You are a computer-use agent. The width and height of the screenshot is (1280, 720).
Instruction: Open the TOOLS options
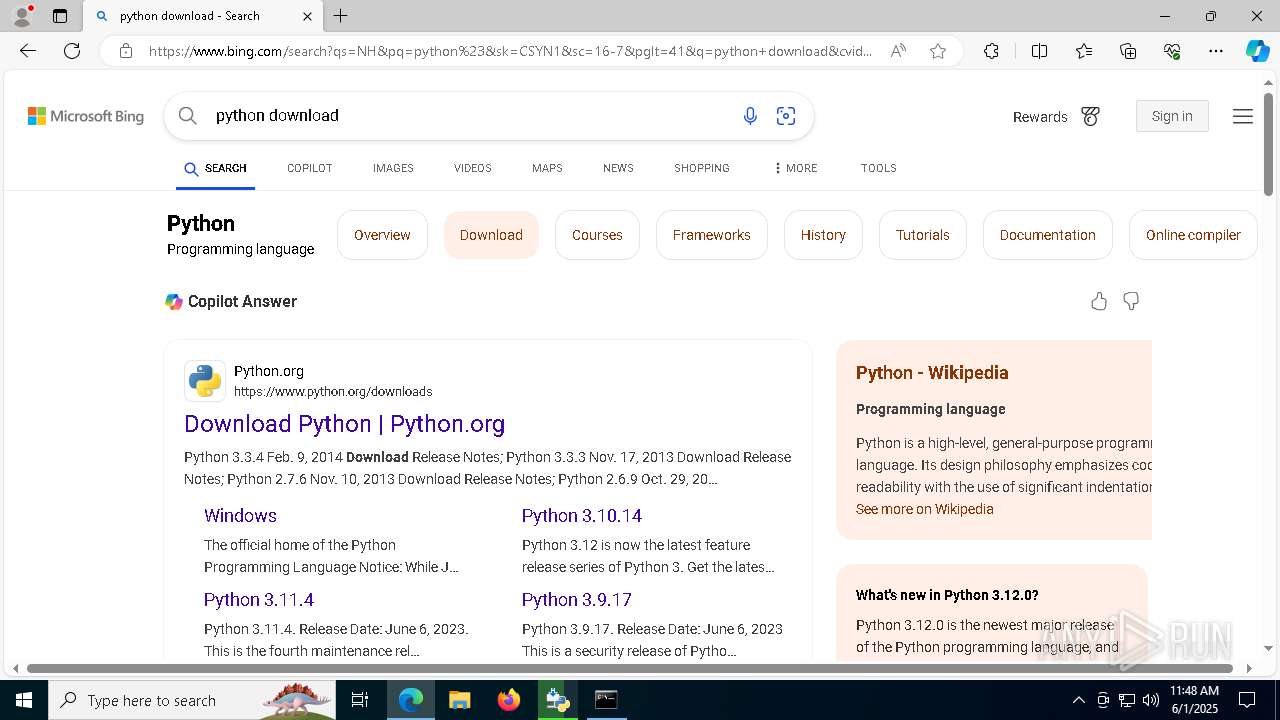(x=878, y=168)
